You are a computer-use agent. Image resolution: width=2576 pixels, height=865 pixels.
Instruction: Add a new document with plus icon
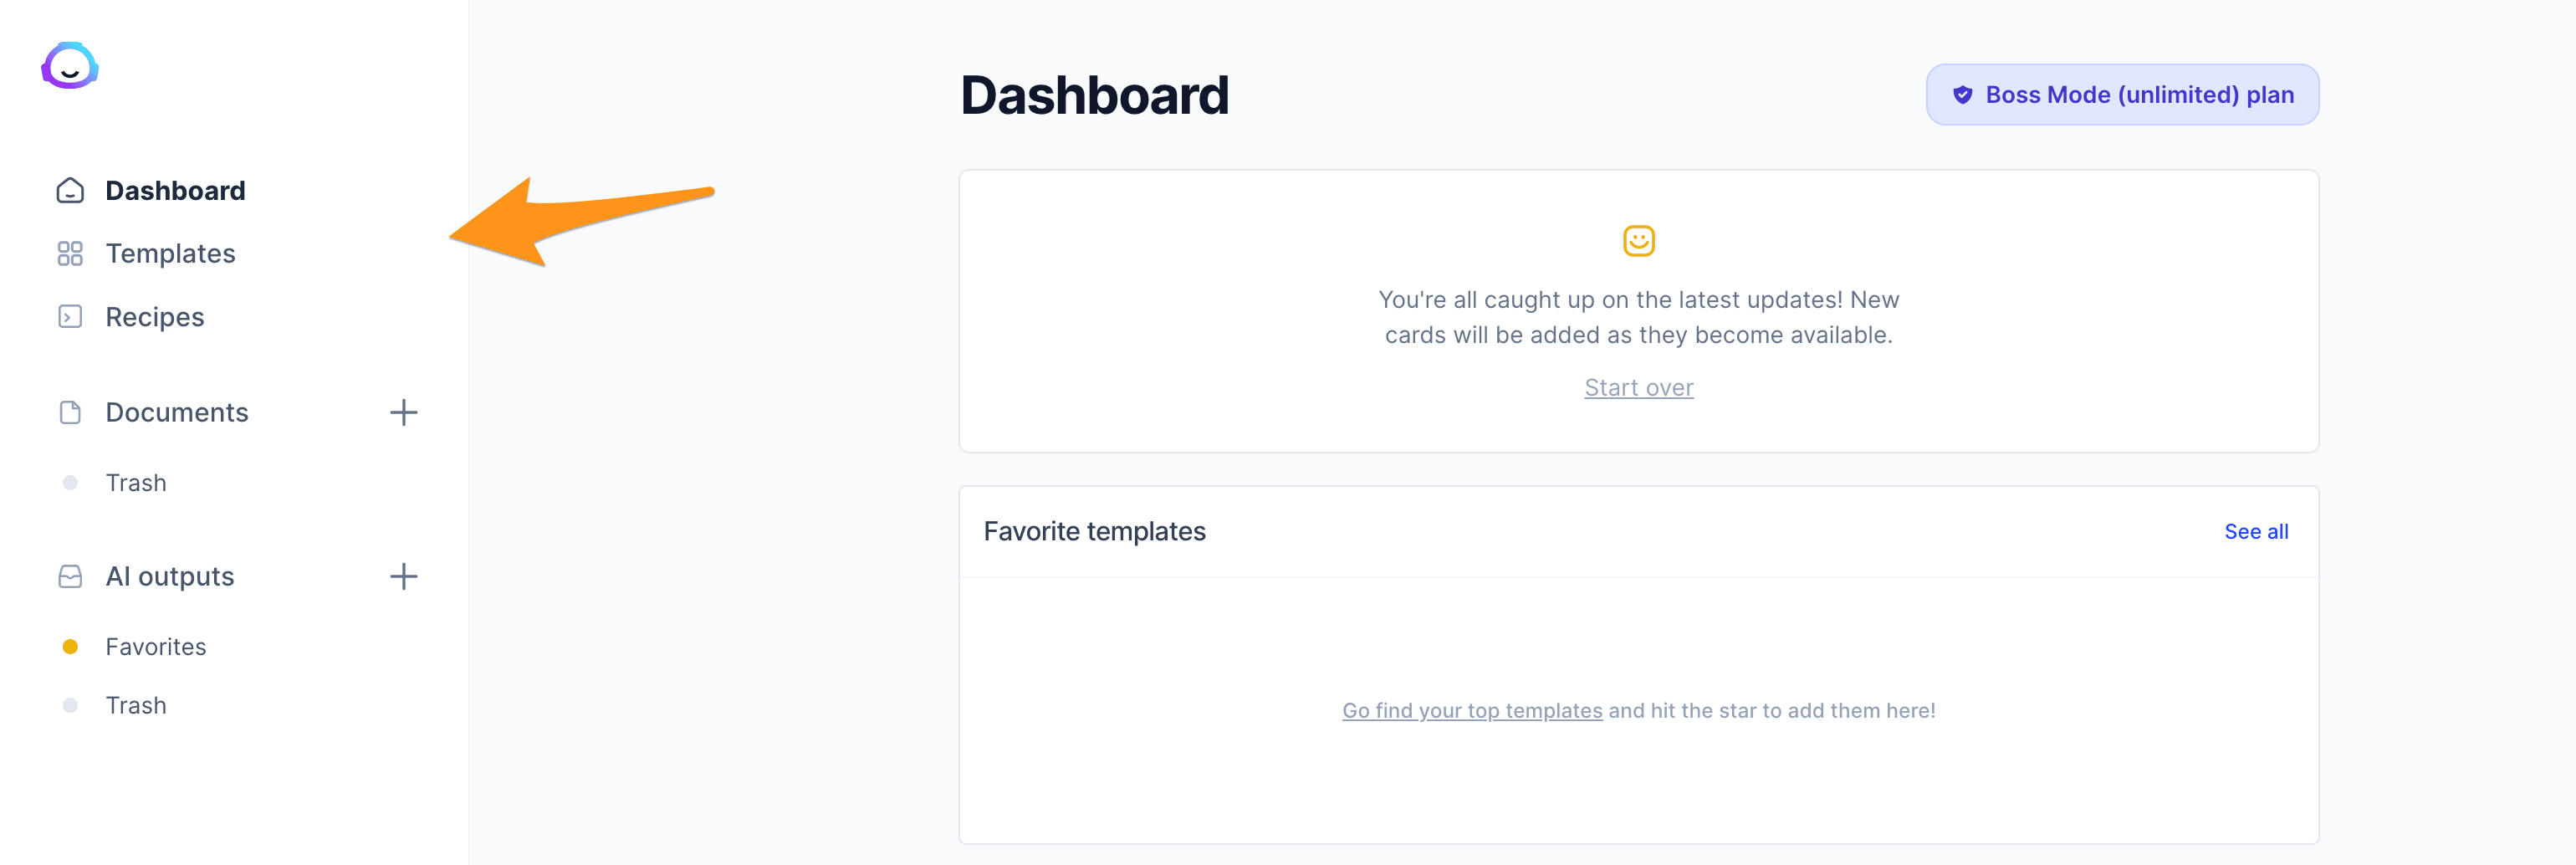click(403, 412)
